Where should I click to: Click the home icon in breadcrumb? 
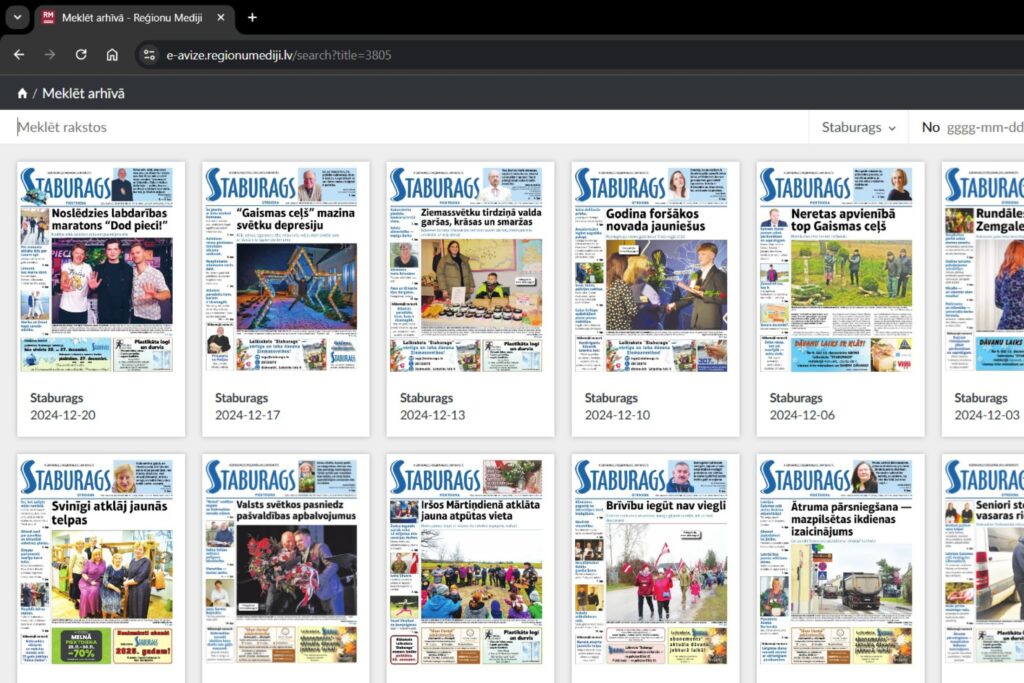click(22, 93)
